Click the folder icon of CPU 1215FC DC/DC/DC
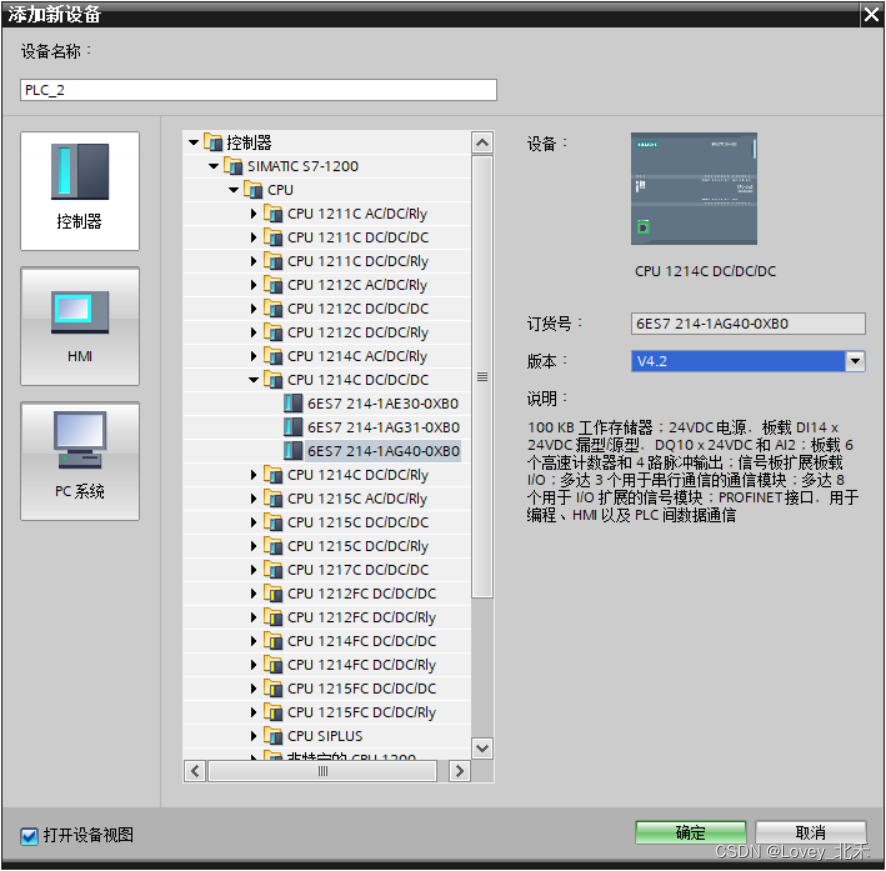 click(x=273, y=688)
